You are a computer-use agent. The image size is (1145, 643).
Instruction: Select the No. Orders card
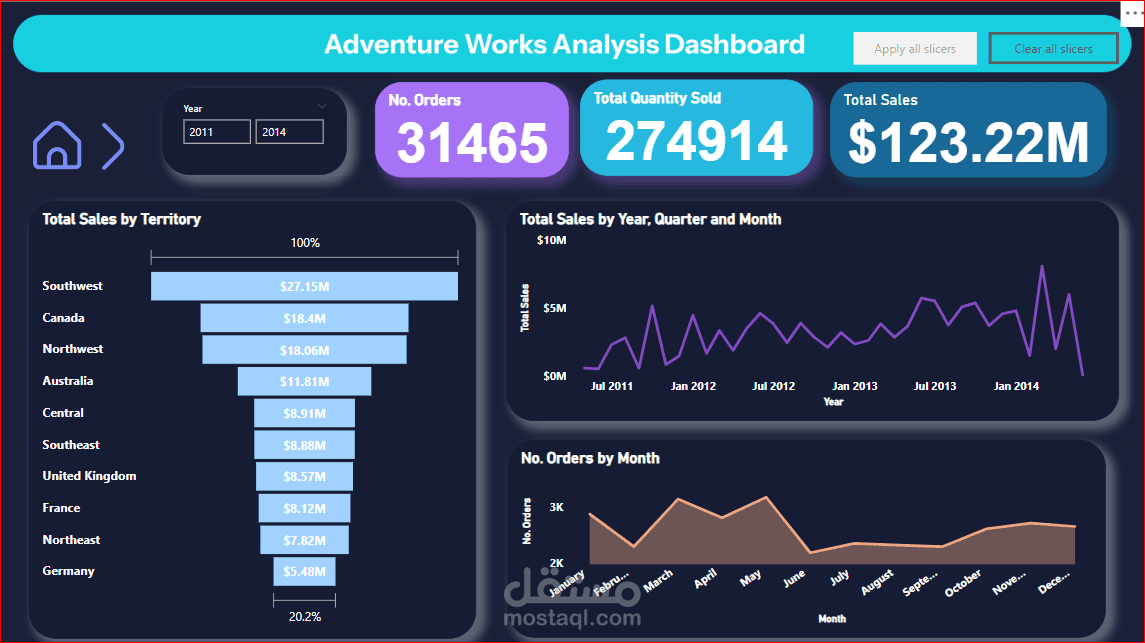(x=472, y=129)
